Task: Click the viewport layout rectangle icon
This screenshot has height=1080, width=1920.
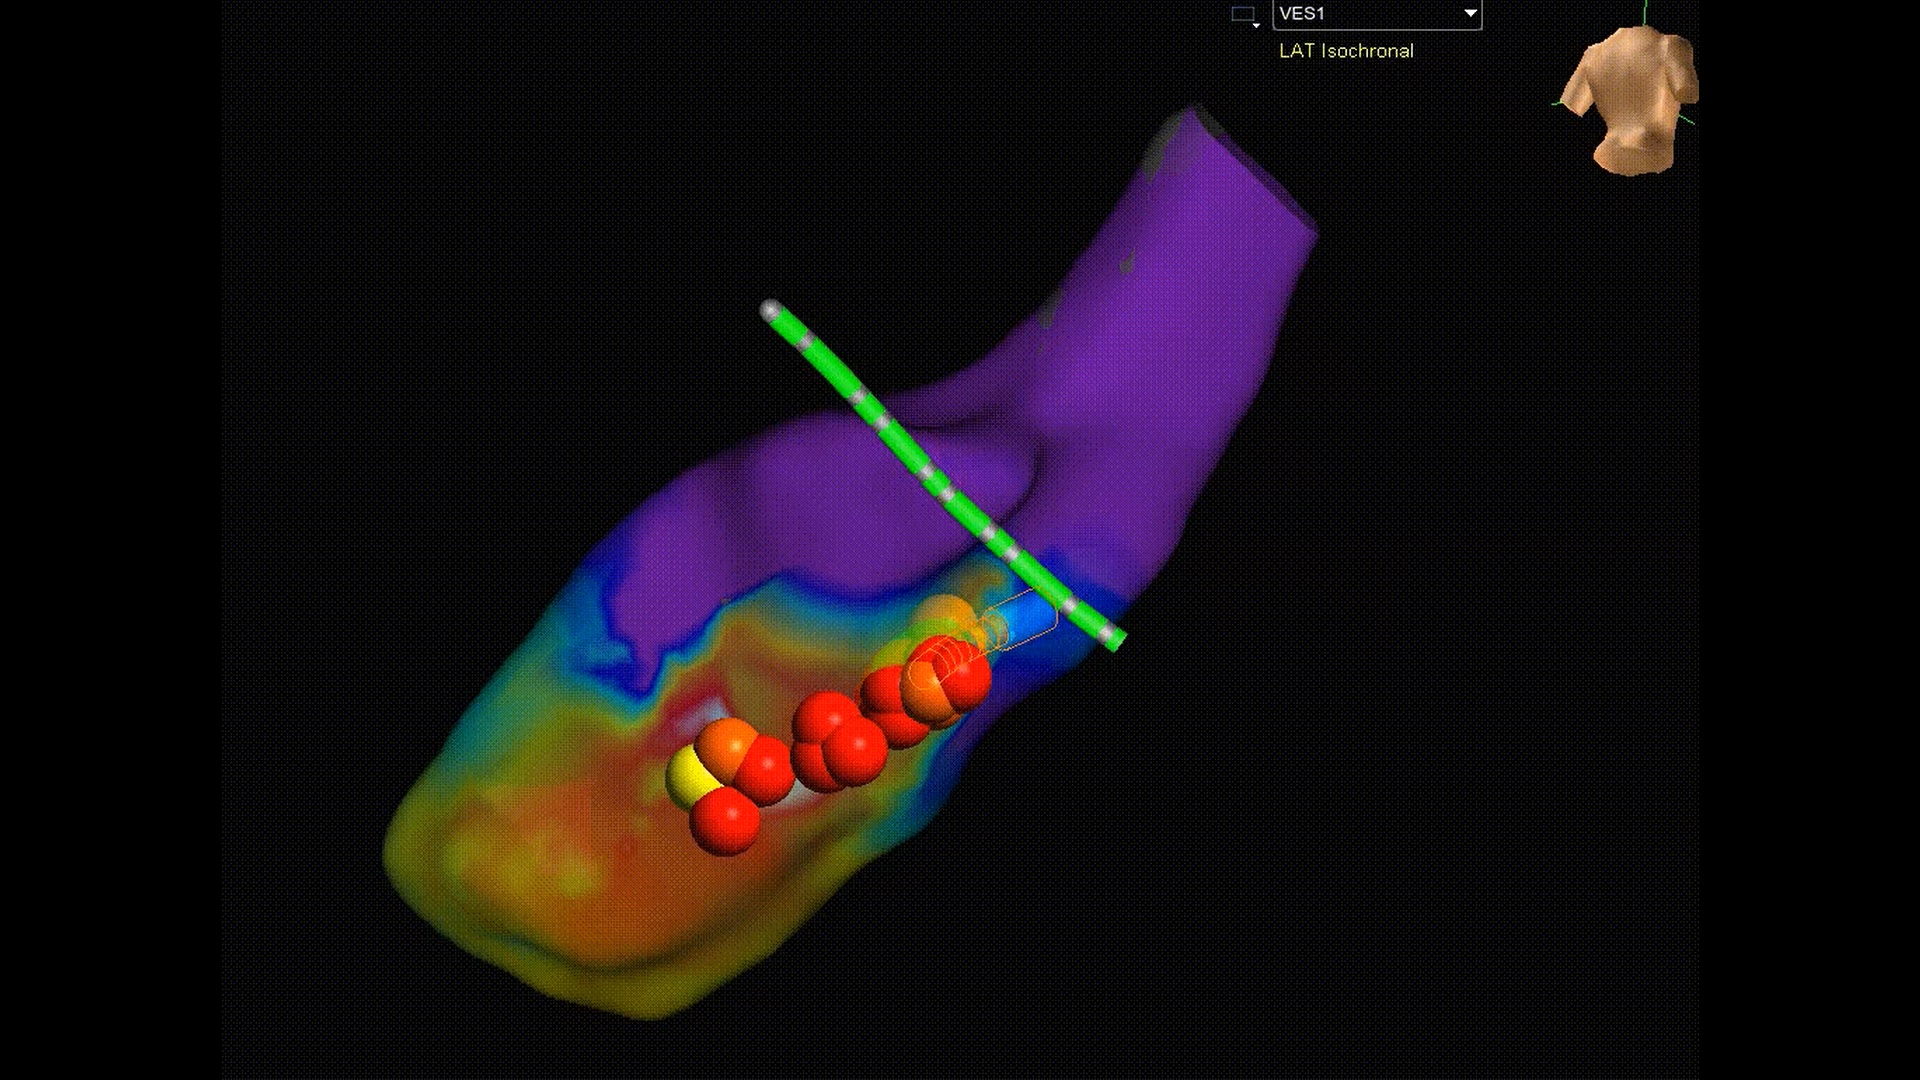Action: point(1243,15)
